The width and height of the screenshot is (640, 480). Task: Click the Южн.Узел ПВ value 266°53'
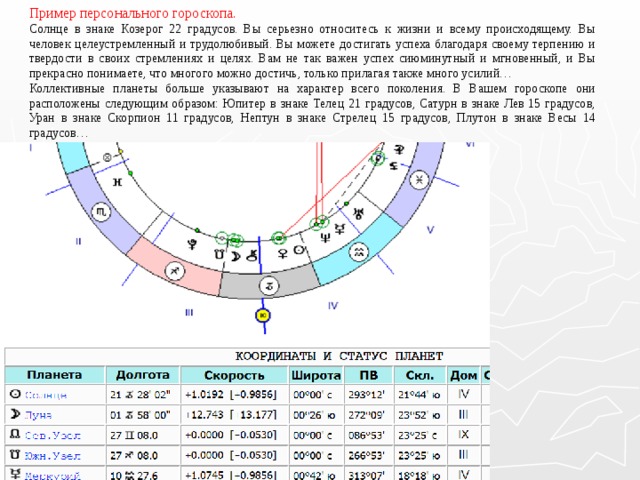(x=366, y=455)
